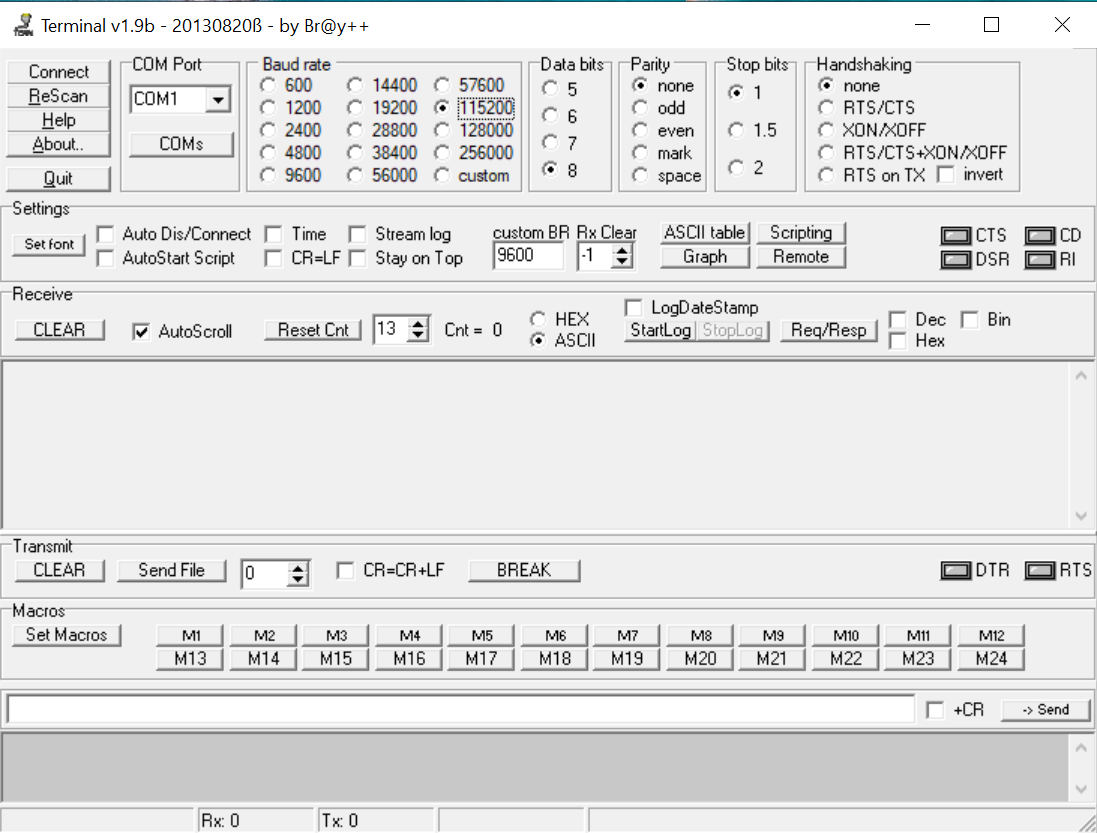Open the COM Port dropdown

click(218, 100)
